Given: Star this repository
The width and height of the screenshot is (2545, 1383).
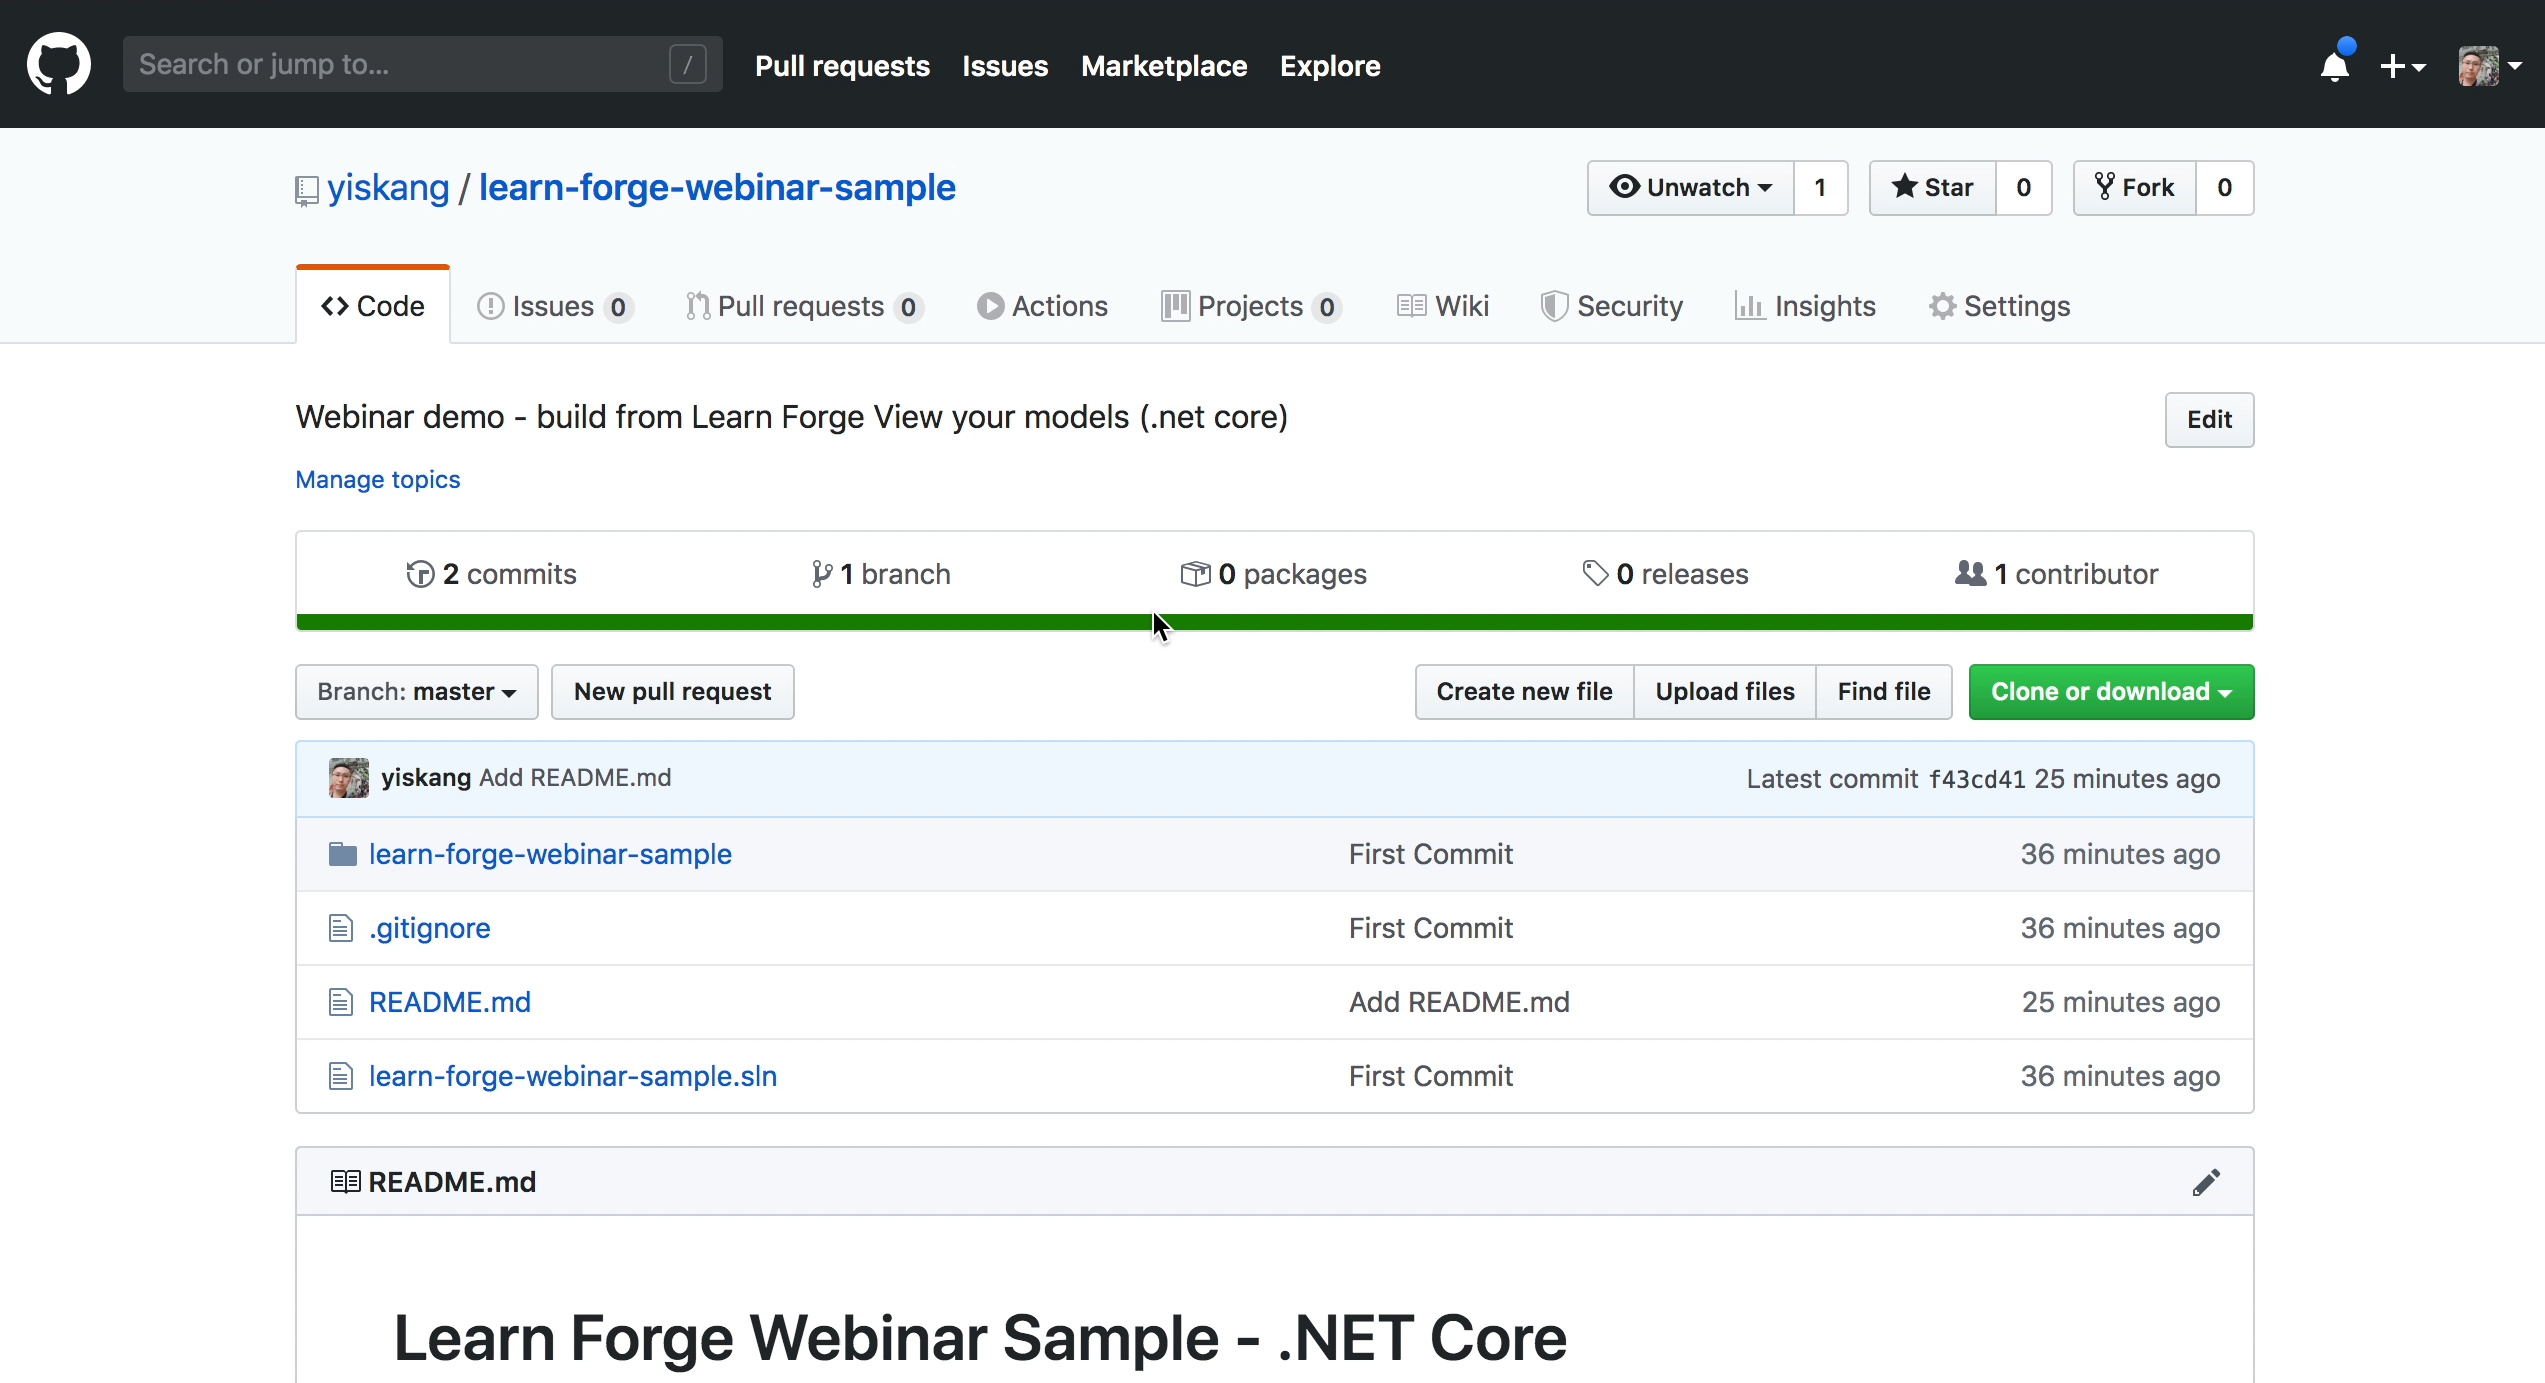Looking at the screenshot, I should 1933,187.
